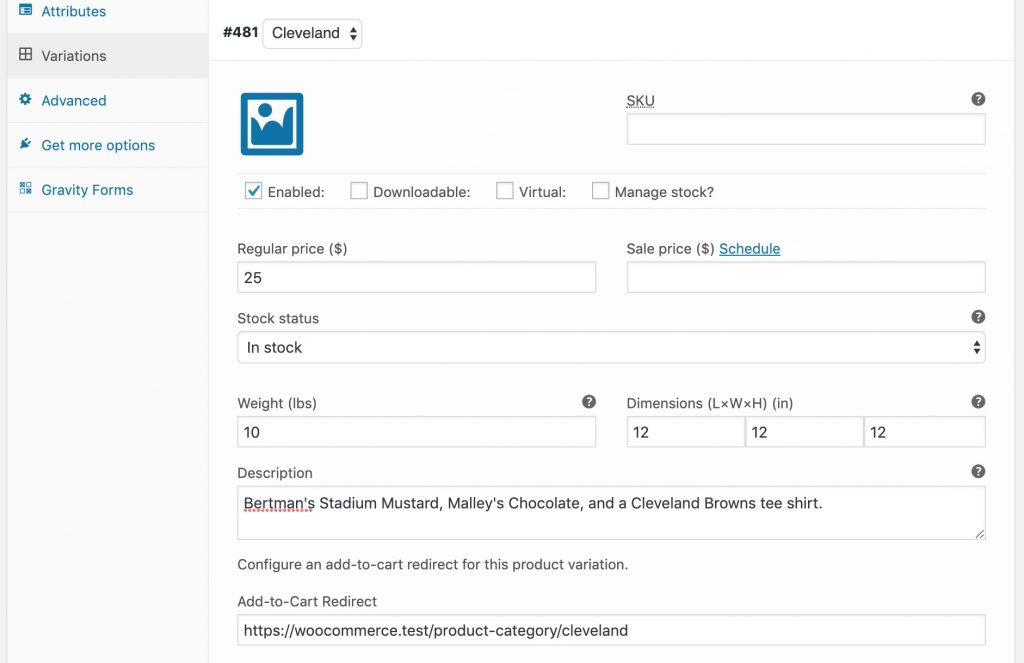Show help tooltip for Weight
The width and height of the screenshot is (1024, 663).
pos(588,402)
